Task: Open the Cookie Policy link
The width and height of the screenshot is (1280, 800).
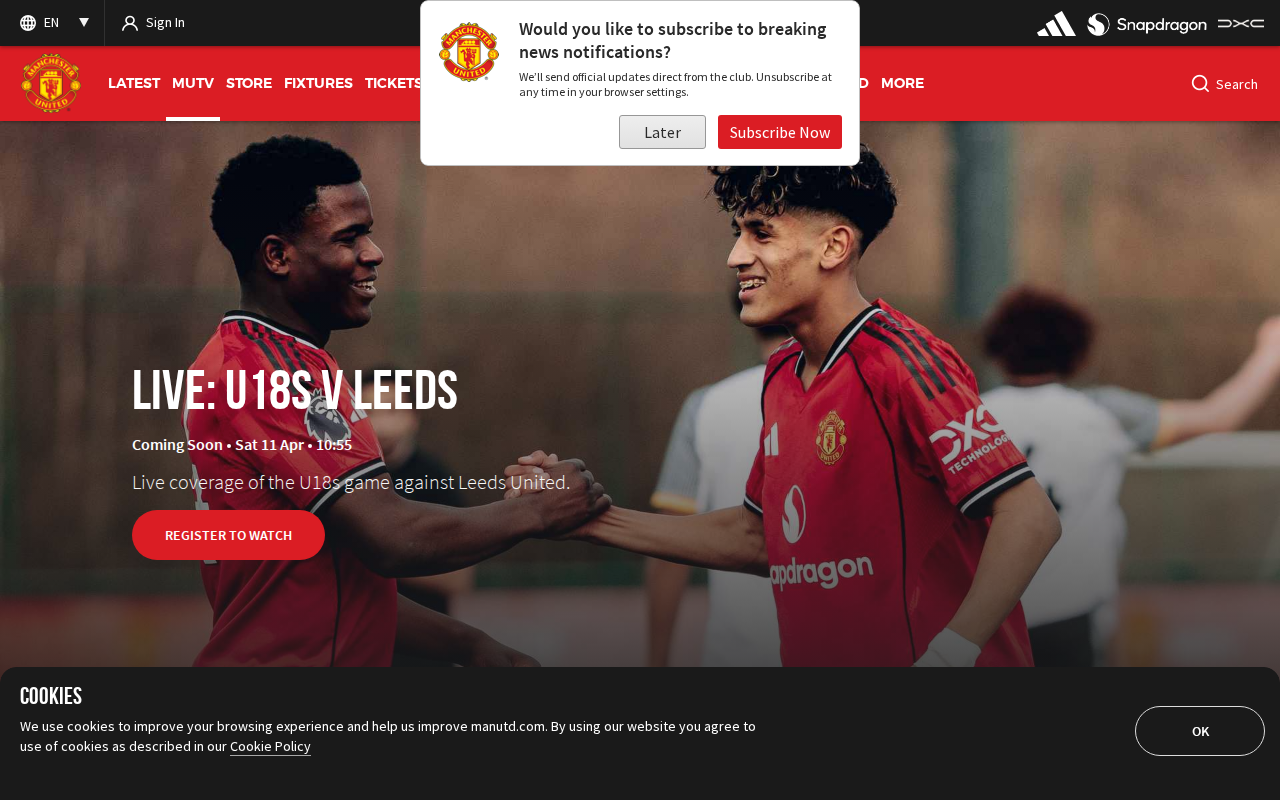Action: (x=270, y=746)
